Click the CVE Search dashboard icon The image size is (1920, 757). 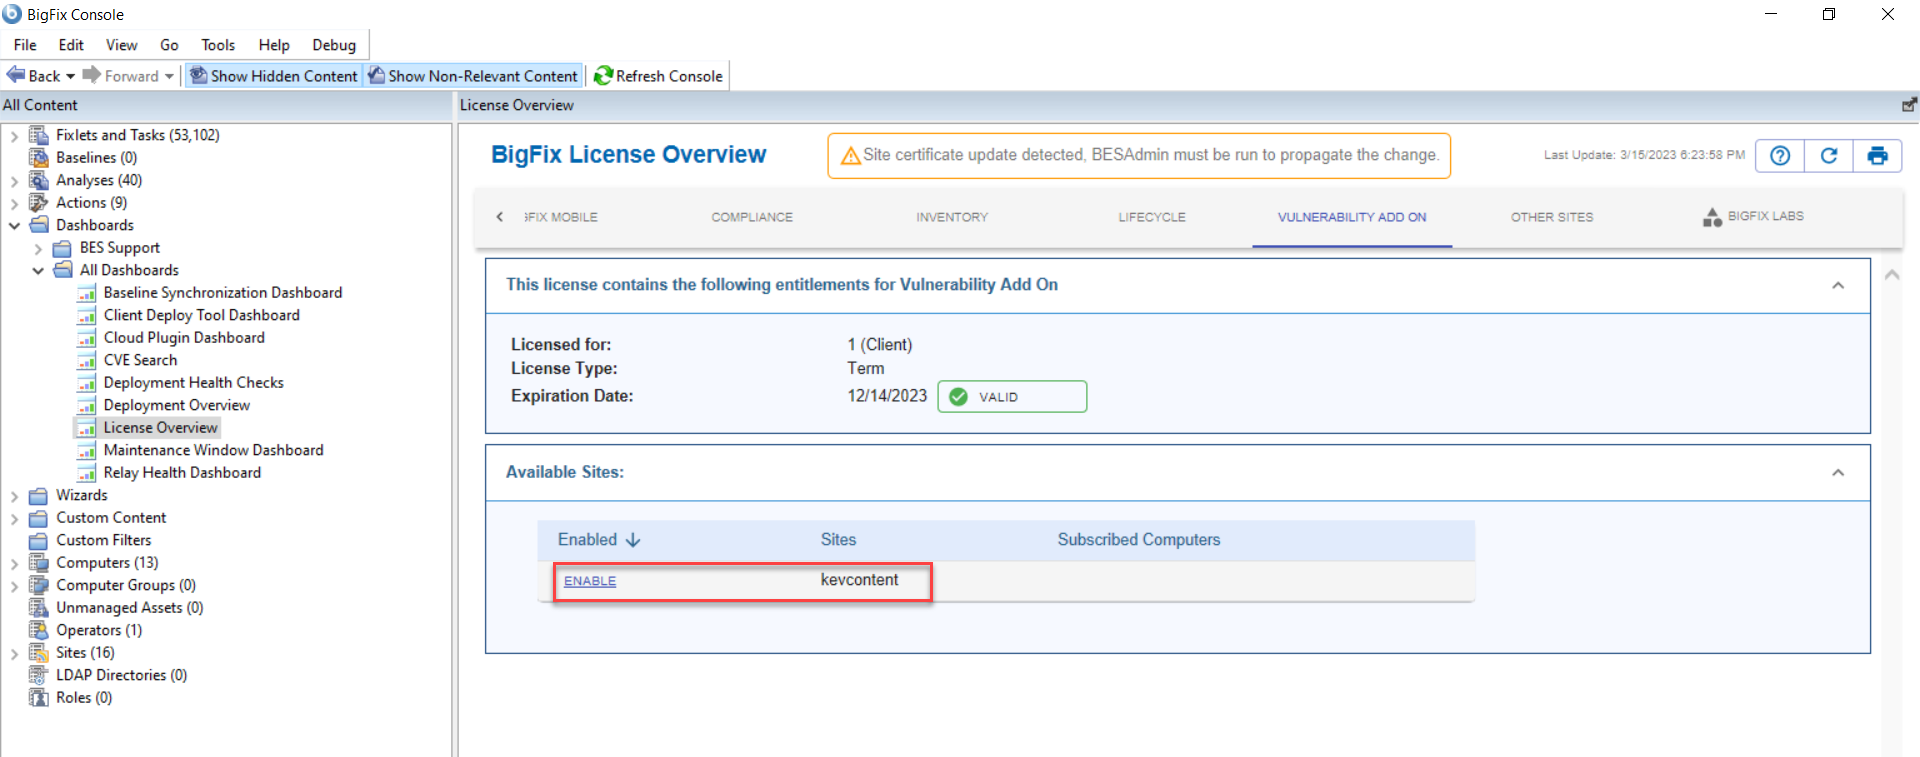(87, 360)
